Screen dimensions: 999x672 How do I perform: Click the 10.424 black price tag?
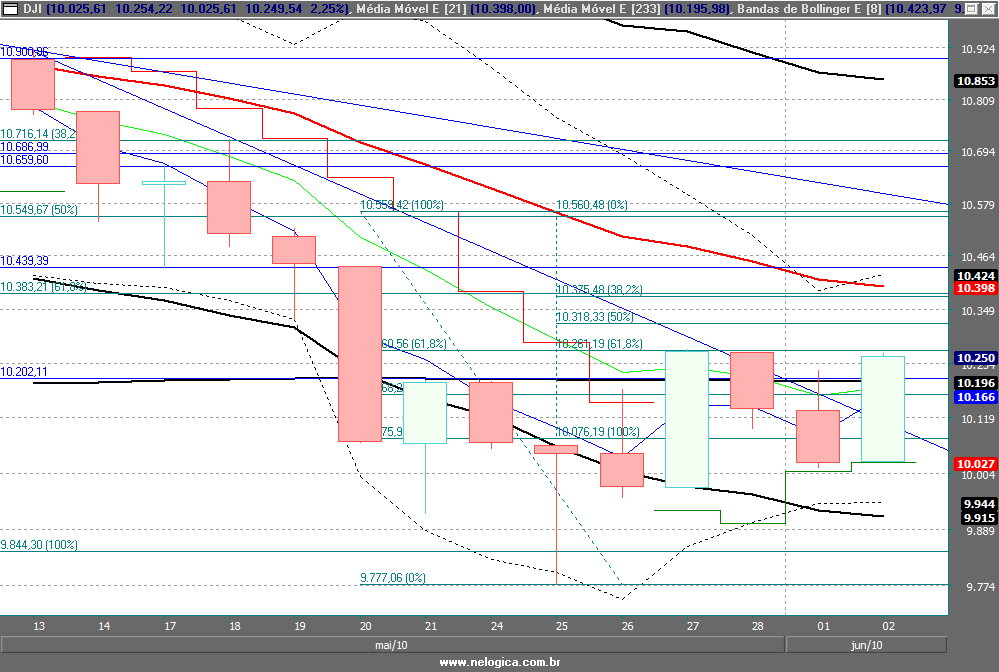click(x=975, y=276)
